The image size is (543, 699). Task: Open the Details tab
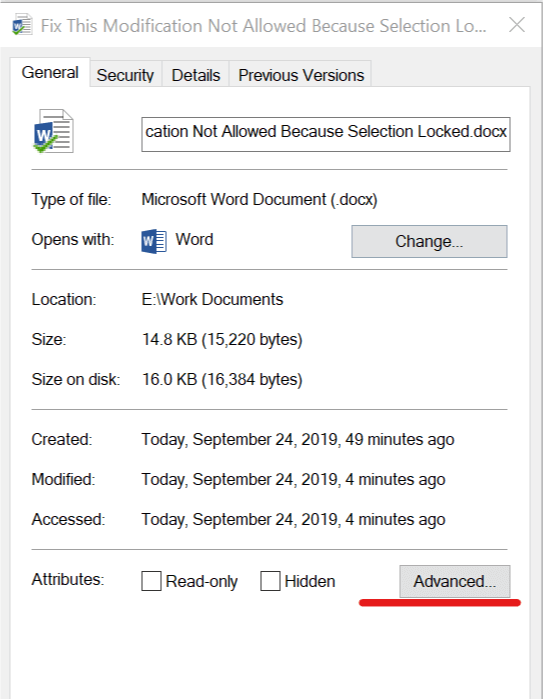coord(196,74)
